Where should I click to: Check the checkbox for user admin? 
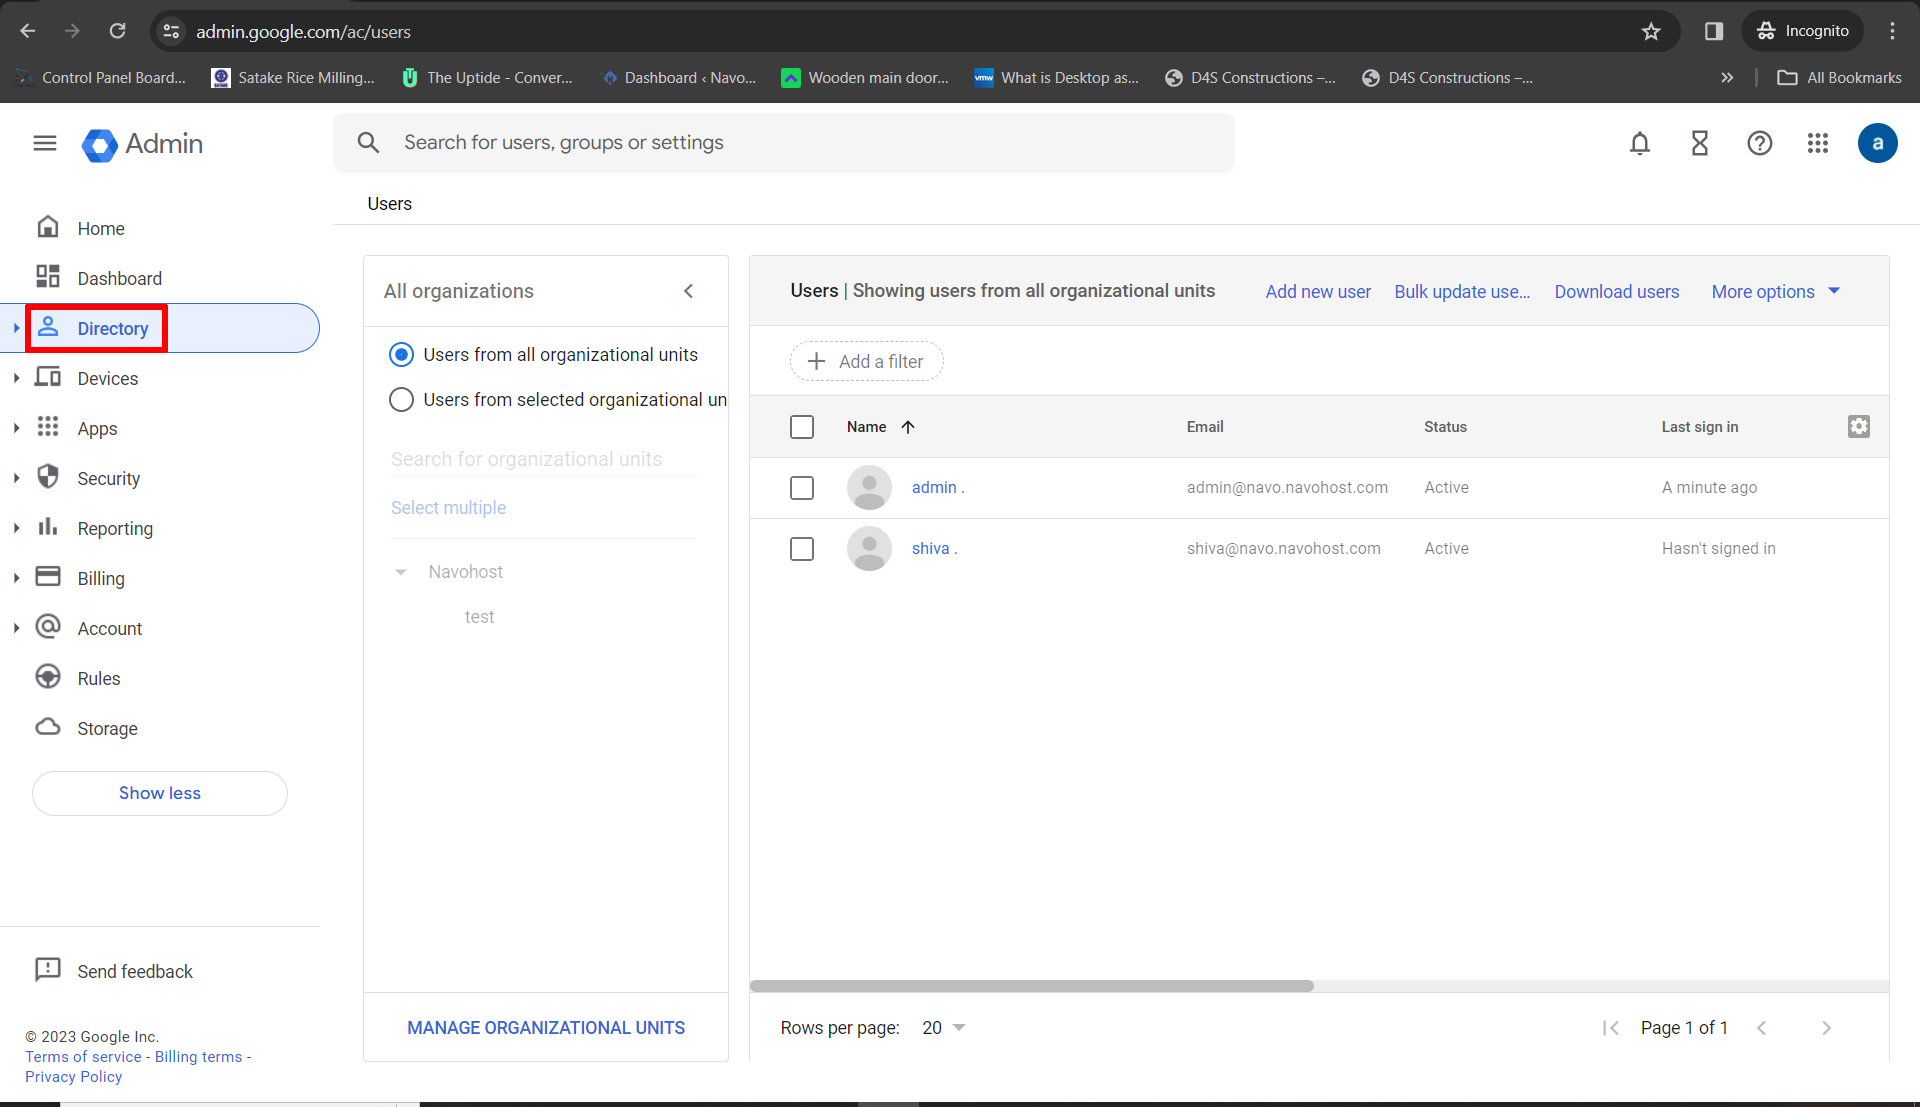(x=801, y=488)
